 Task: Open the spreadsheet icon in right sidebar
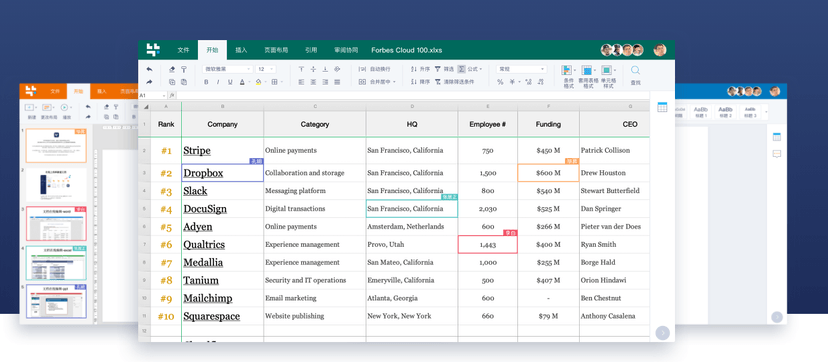point(662,107)
